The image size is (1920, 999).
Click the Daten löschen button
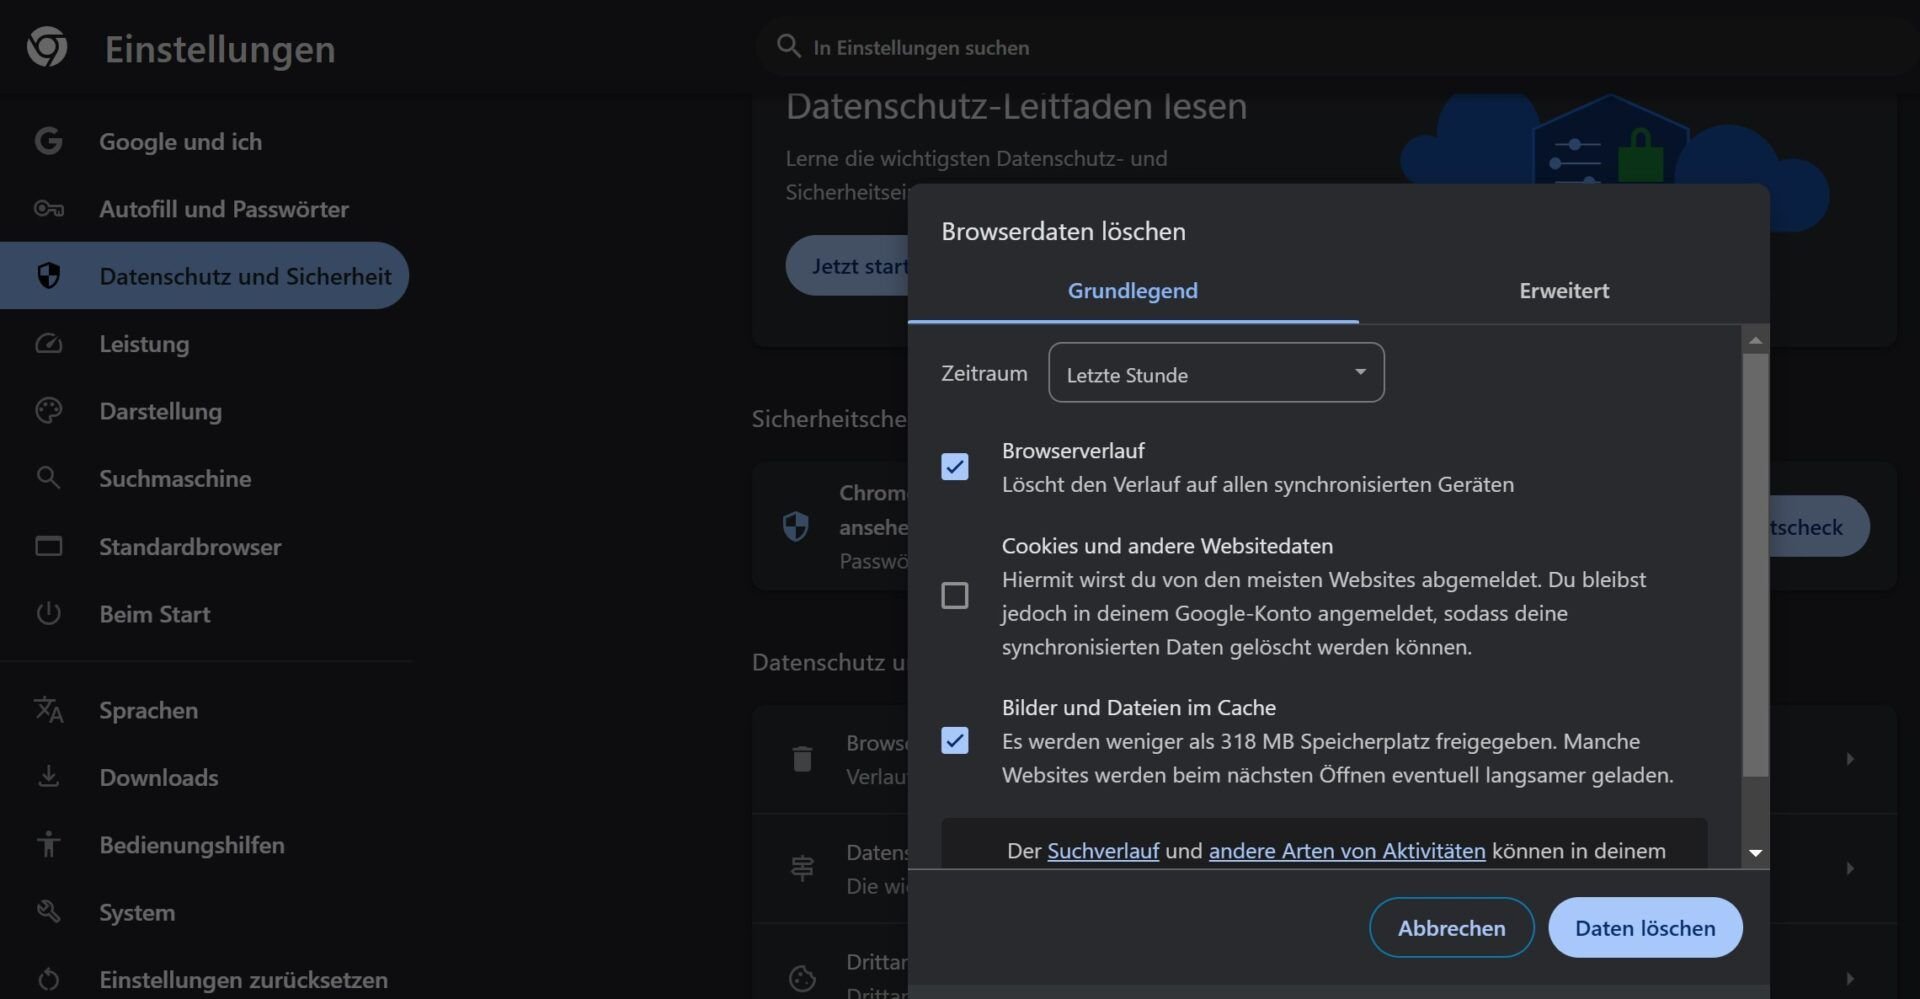point(1645,928)
